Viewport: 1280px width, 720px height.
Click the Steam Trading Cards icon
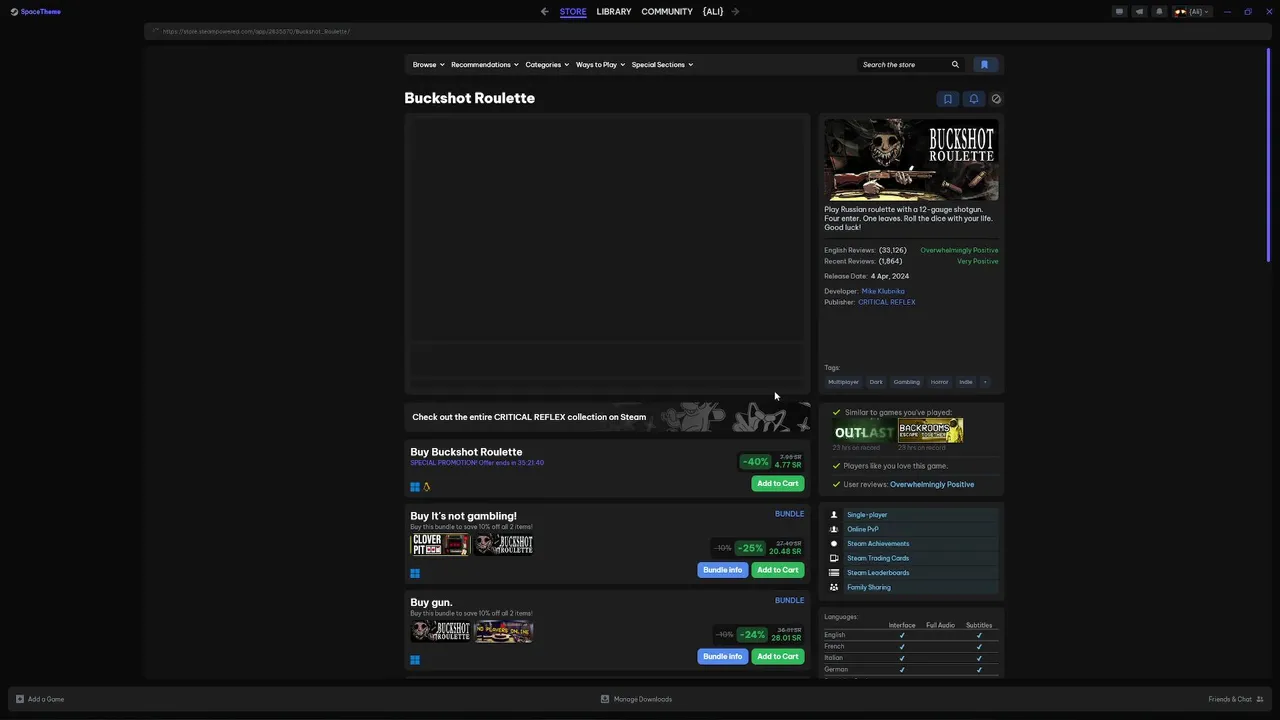click(x=834, y=558)
